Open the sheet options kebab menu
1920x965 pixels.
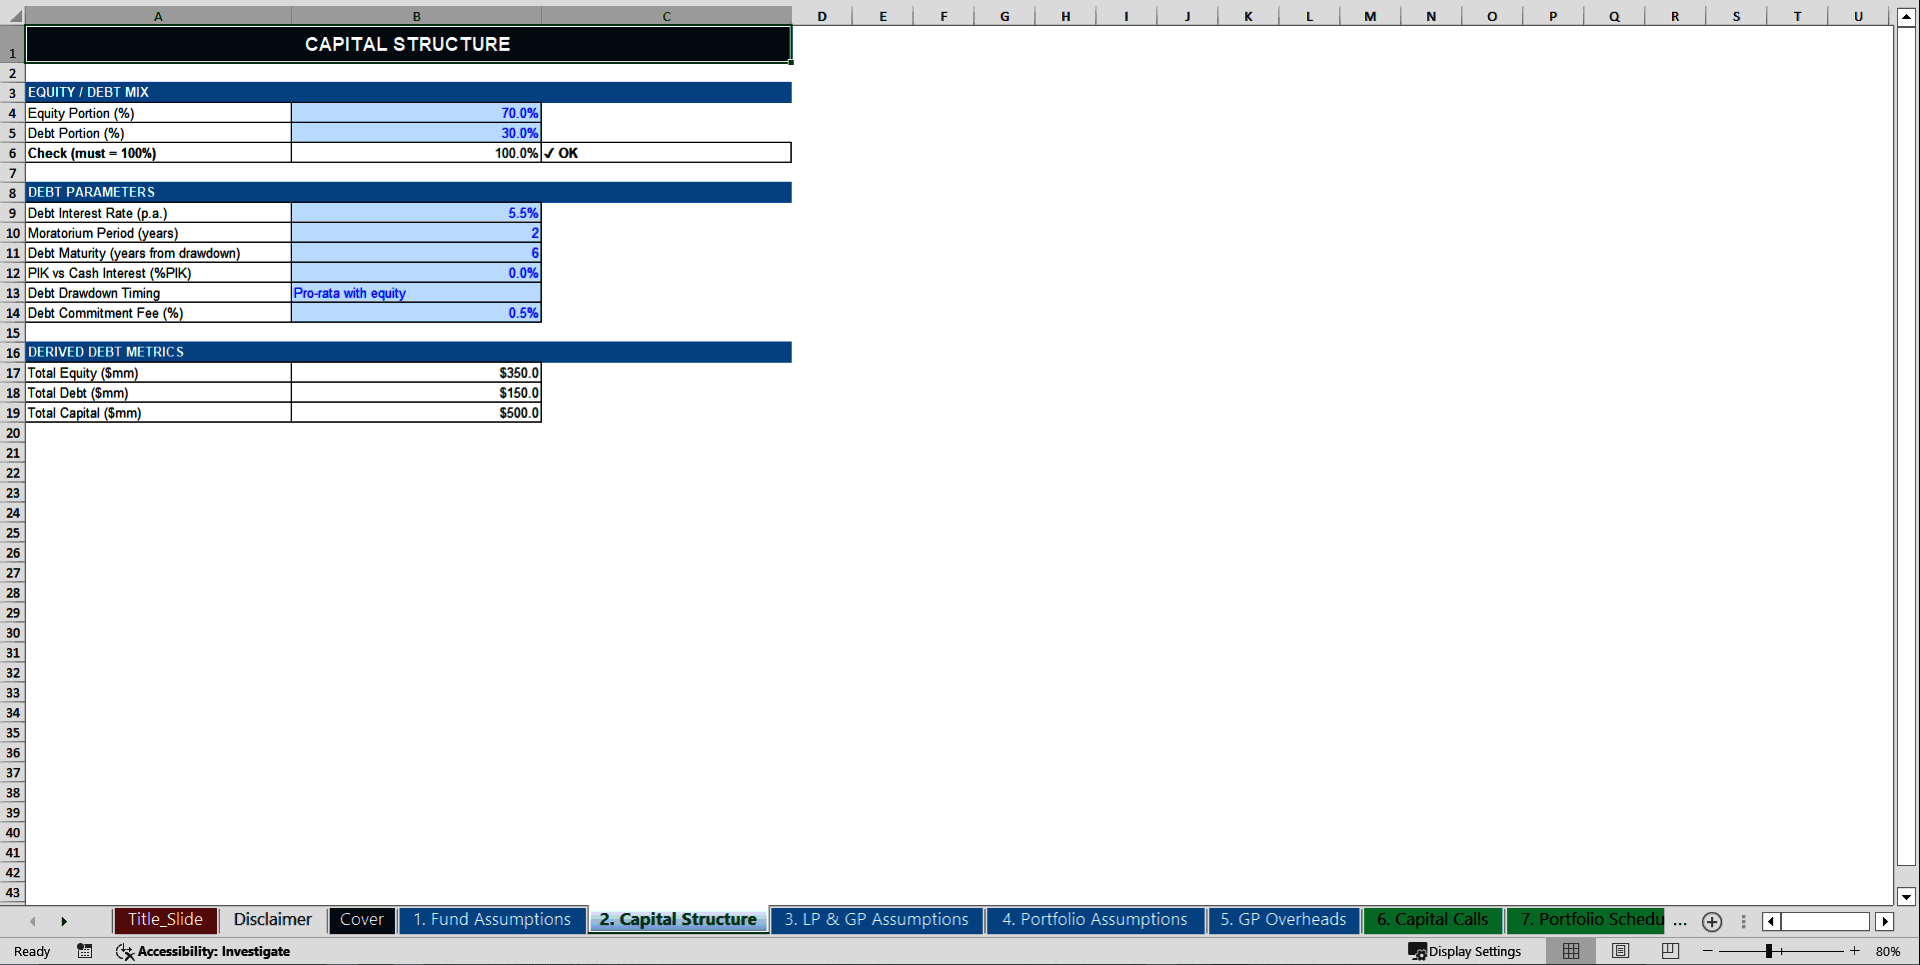(1744, 922)
